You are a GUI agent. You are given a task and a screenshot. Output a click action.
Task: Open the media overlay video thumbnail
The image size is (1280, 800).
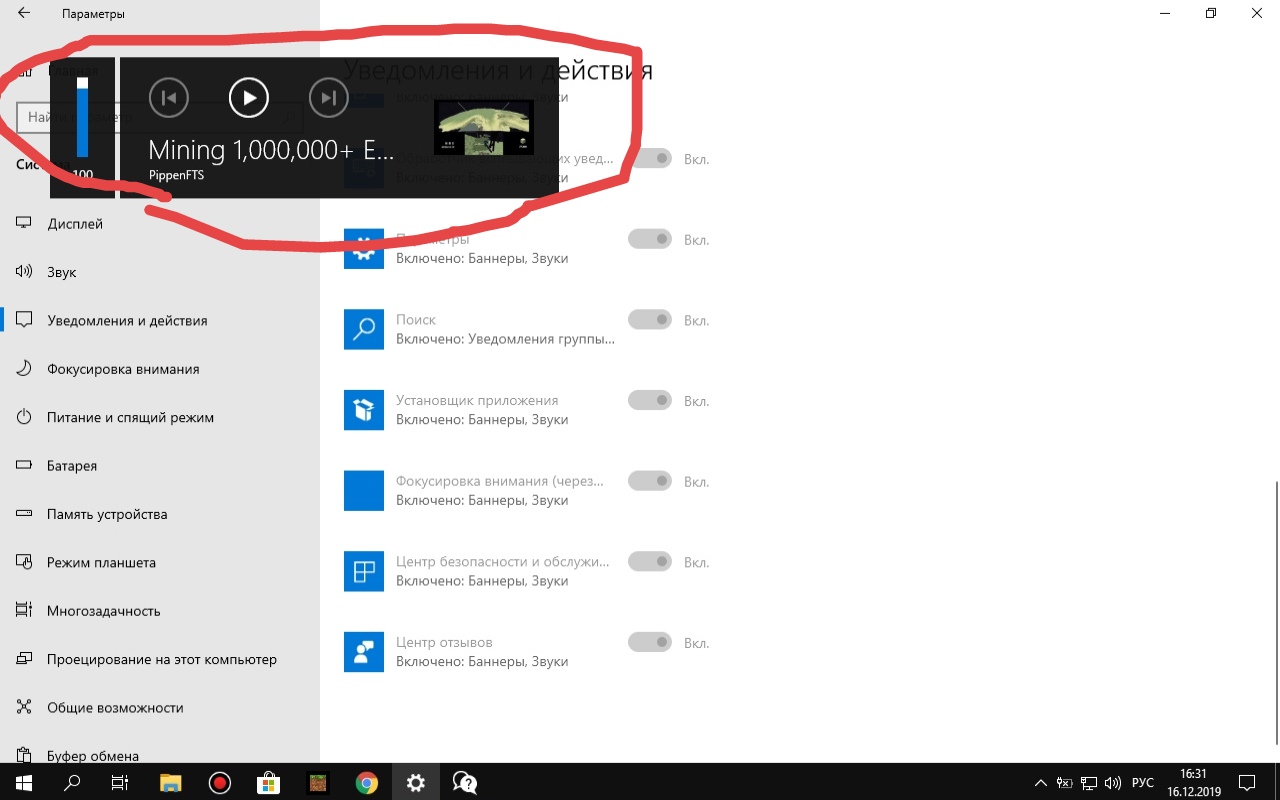484,127
